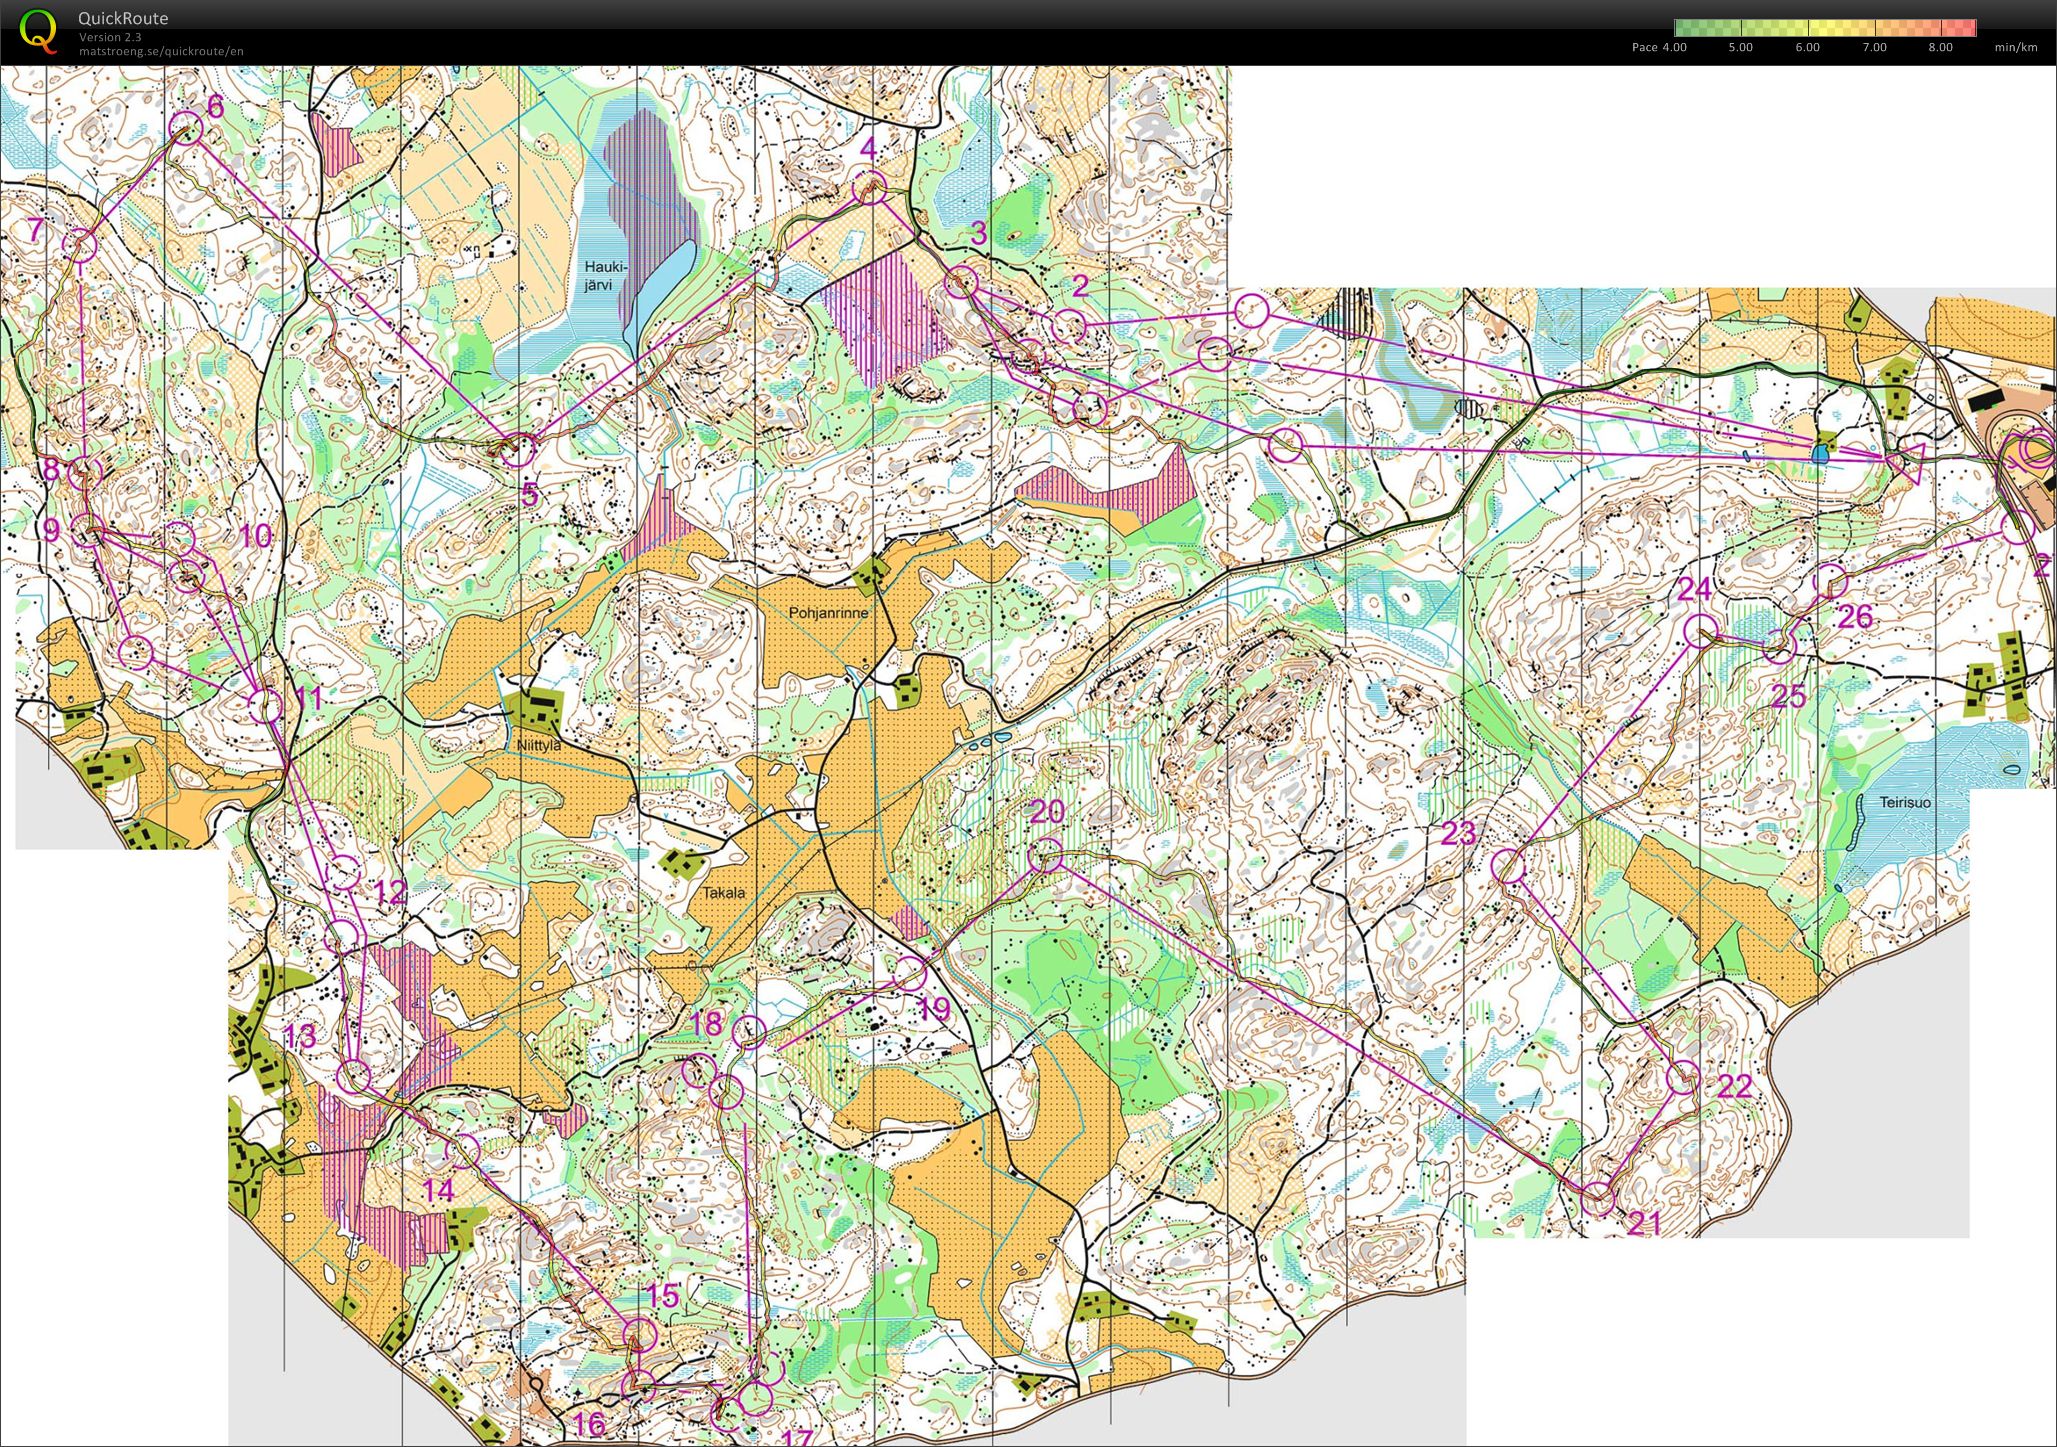Click control circle 25
The height and width of the screenshot is (1447, 2057).
click(x=1779, y=646)
